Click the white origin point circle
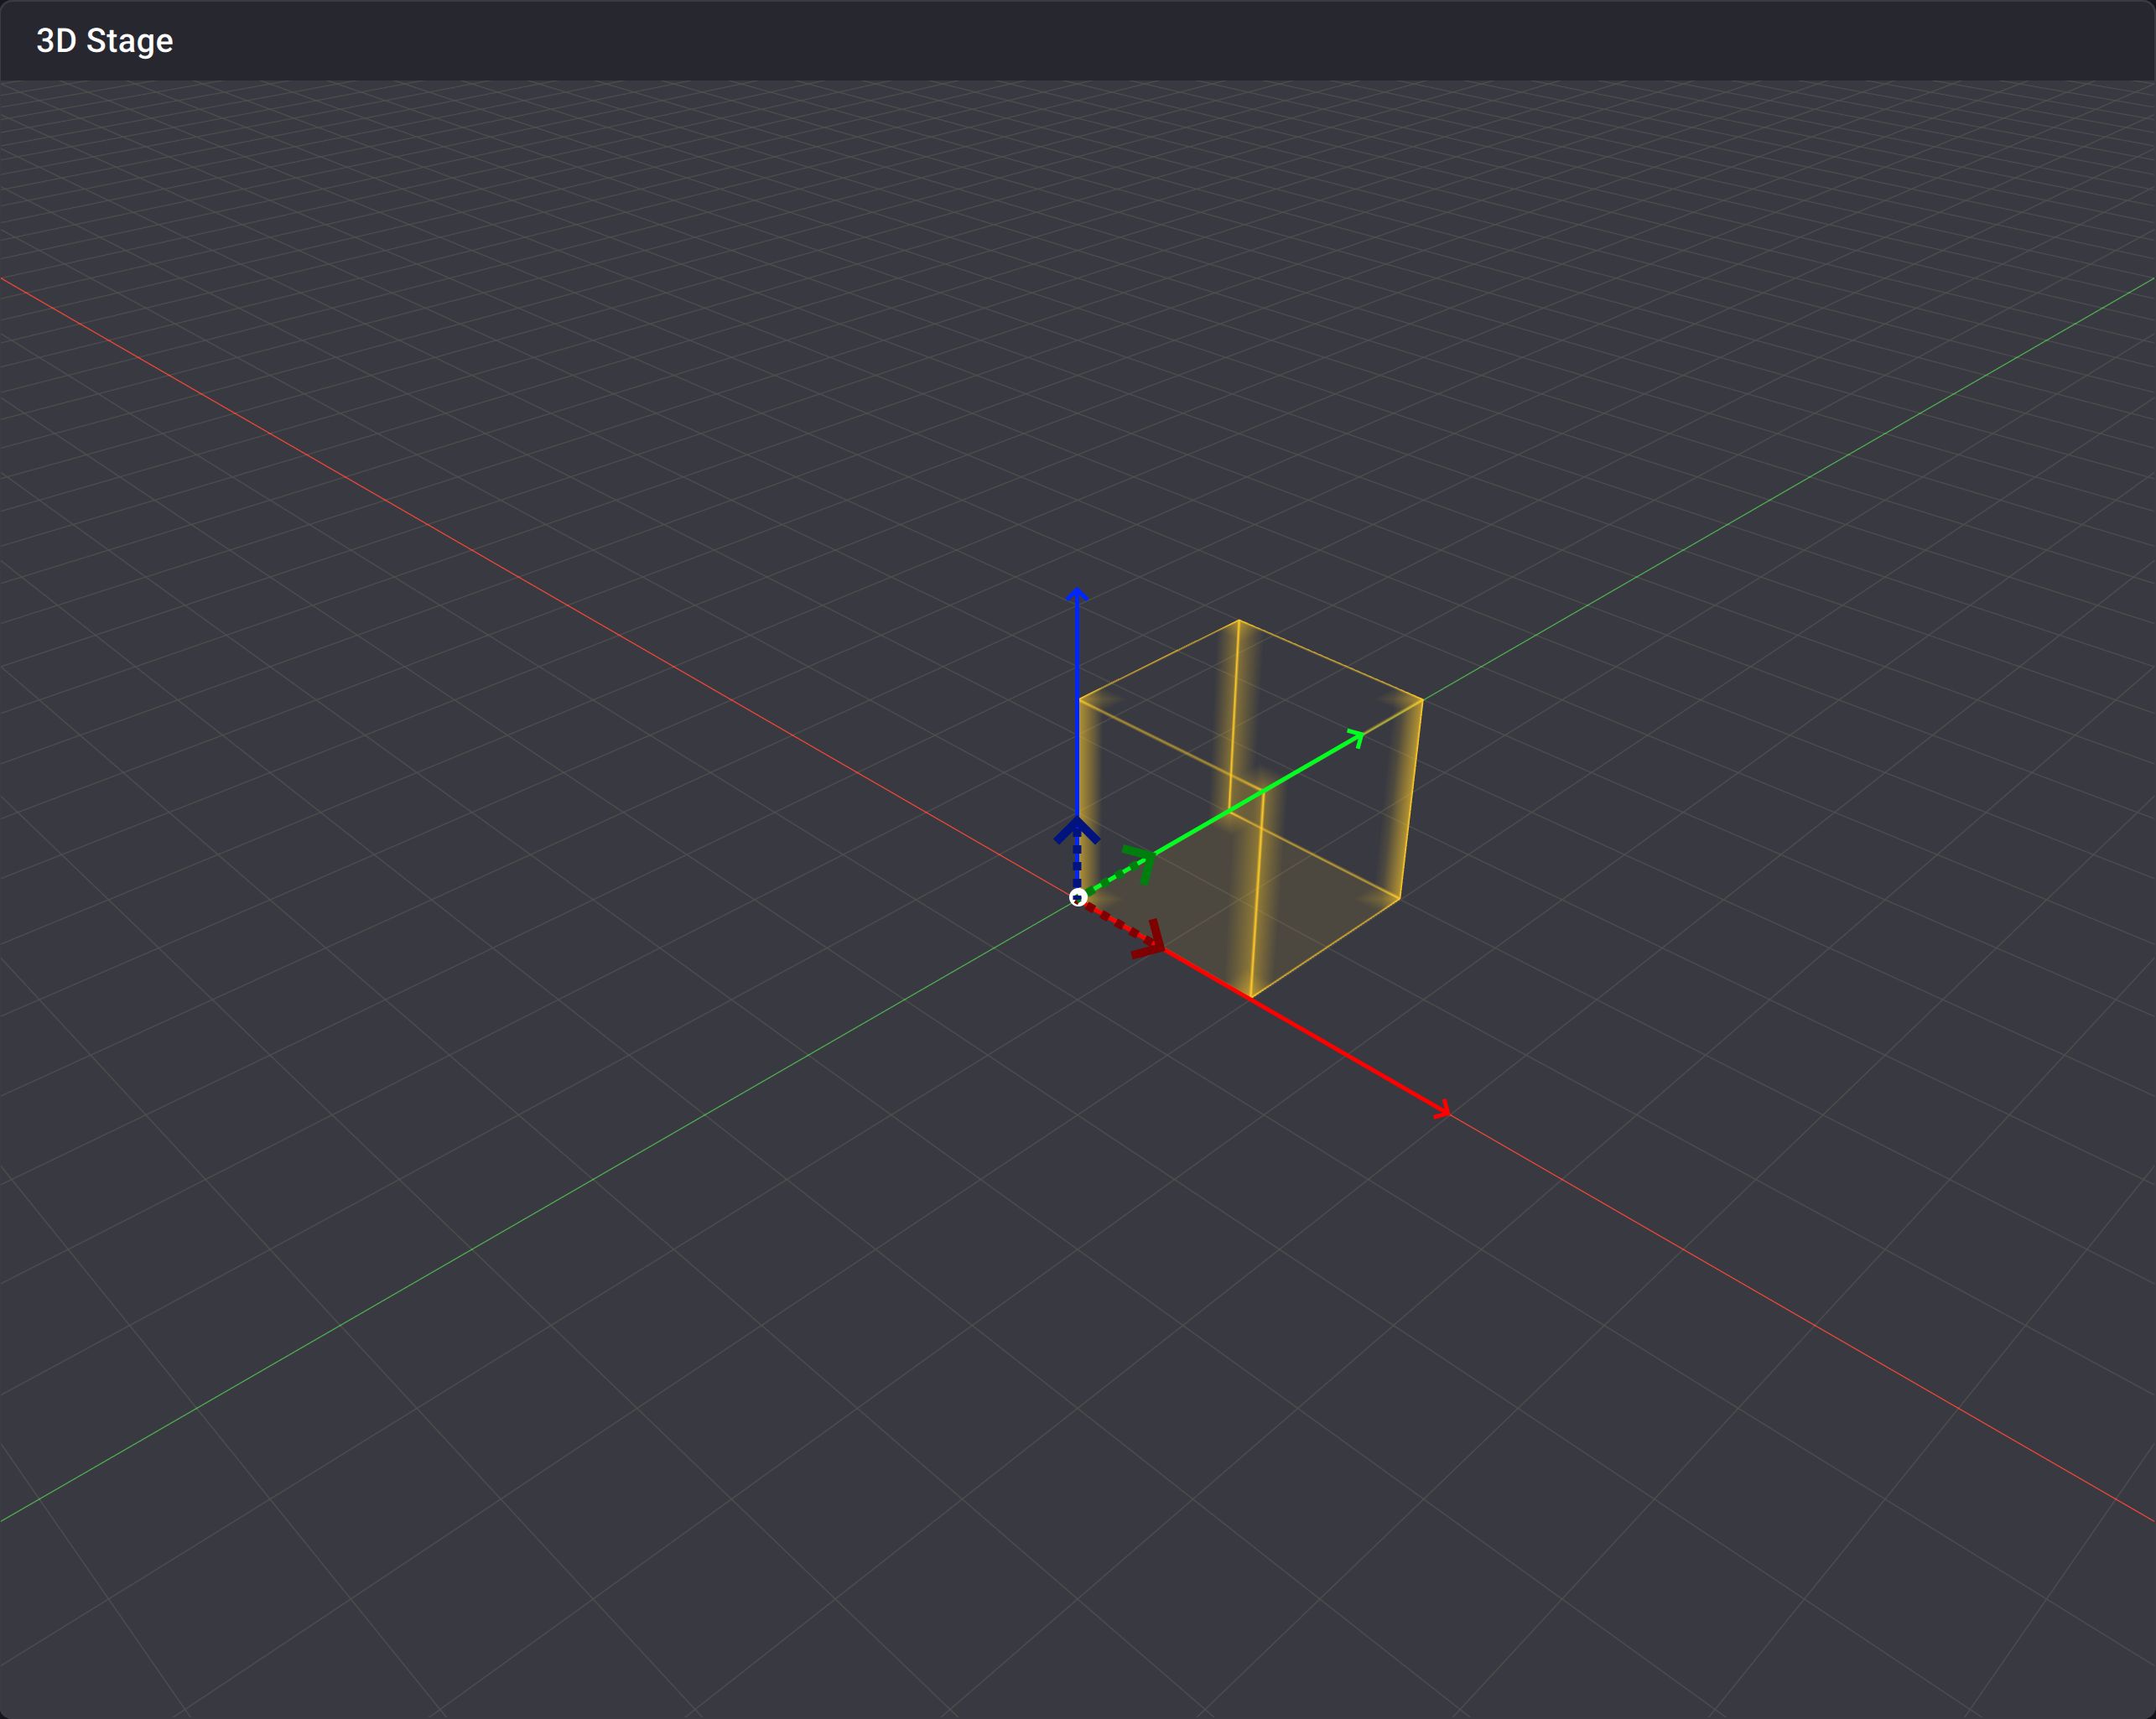Viewport: 2156px width, 1719px height. pos(1077,897)
